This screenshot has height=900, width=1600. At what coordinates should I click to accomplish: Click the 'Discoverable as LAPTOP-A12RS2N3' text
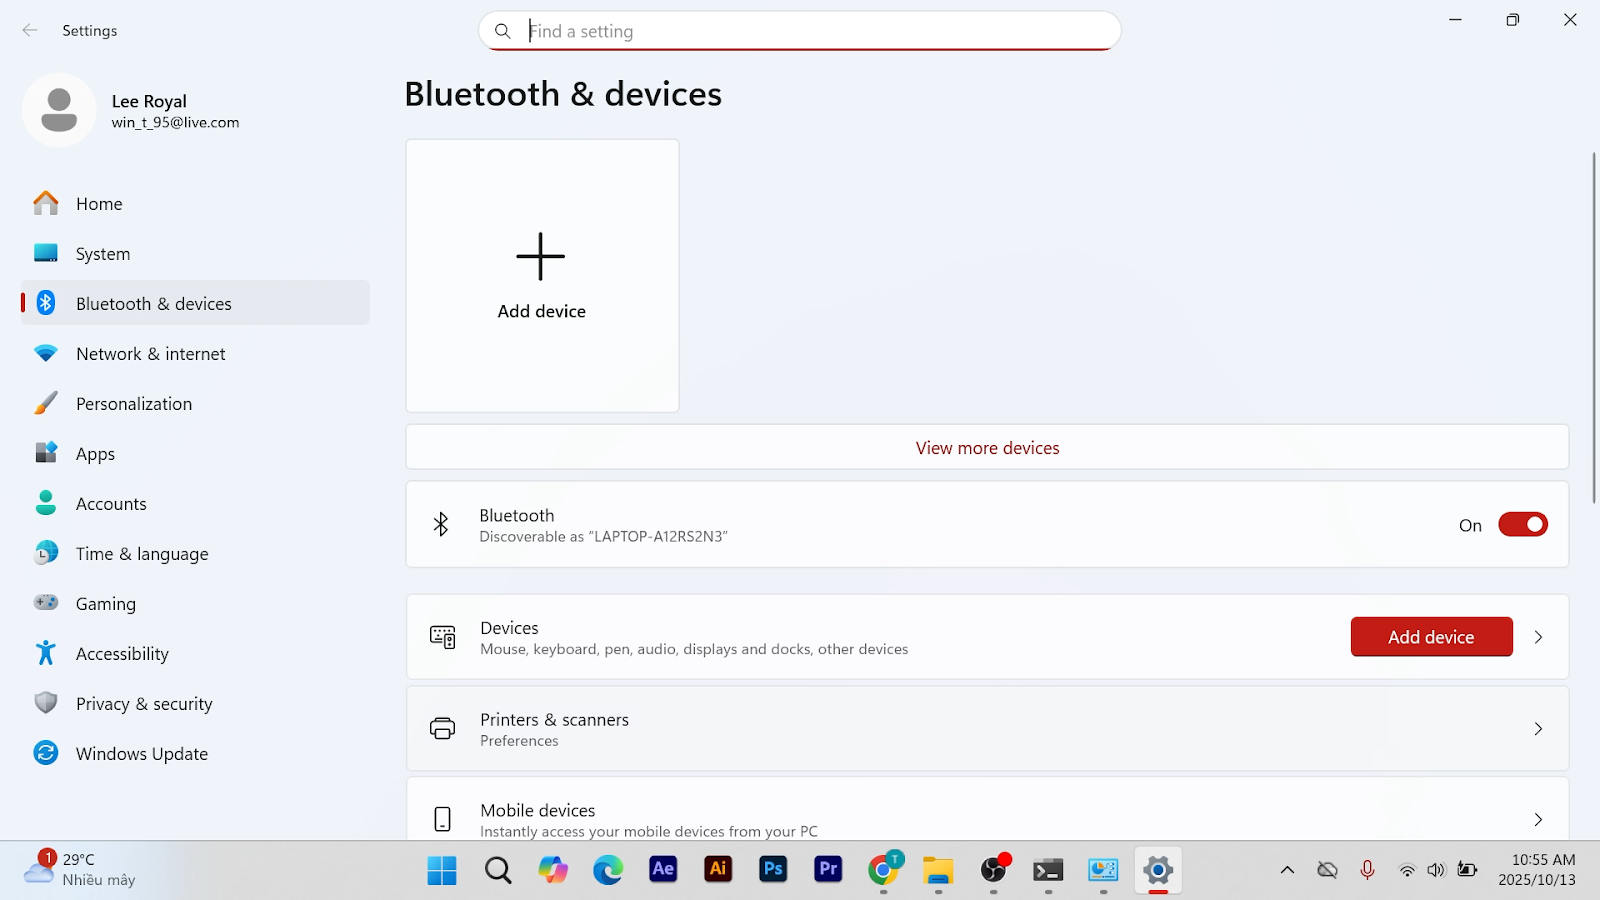click(604, 537)
